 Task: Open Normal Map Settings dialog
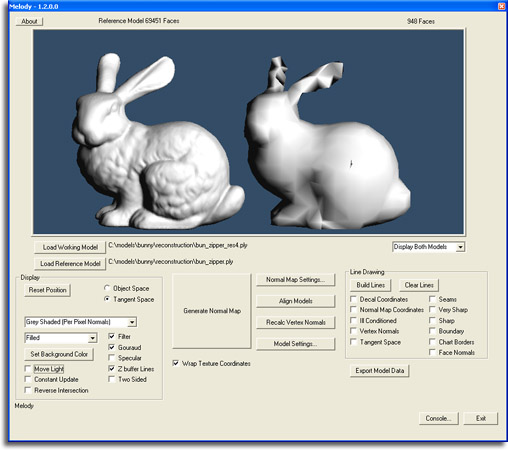[295, 280]
